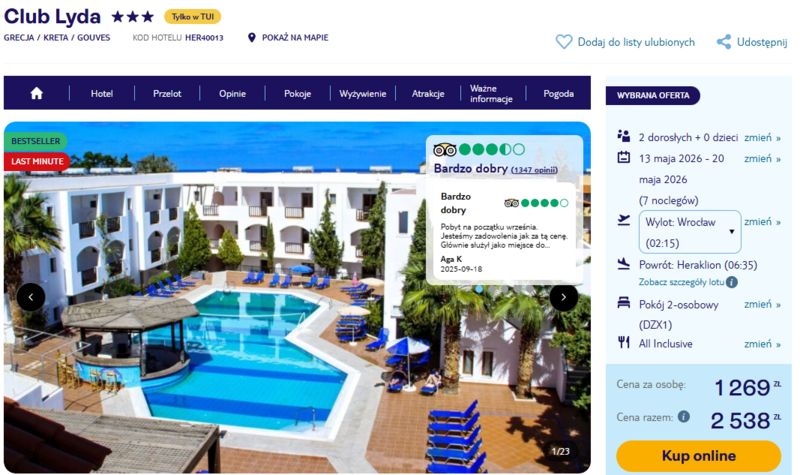Open the Wyżywienie tab
This screenshot has width=800, height=475.
coord(362,93)
